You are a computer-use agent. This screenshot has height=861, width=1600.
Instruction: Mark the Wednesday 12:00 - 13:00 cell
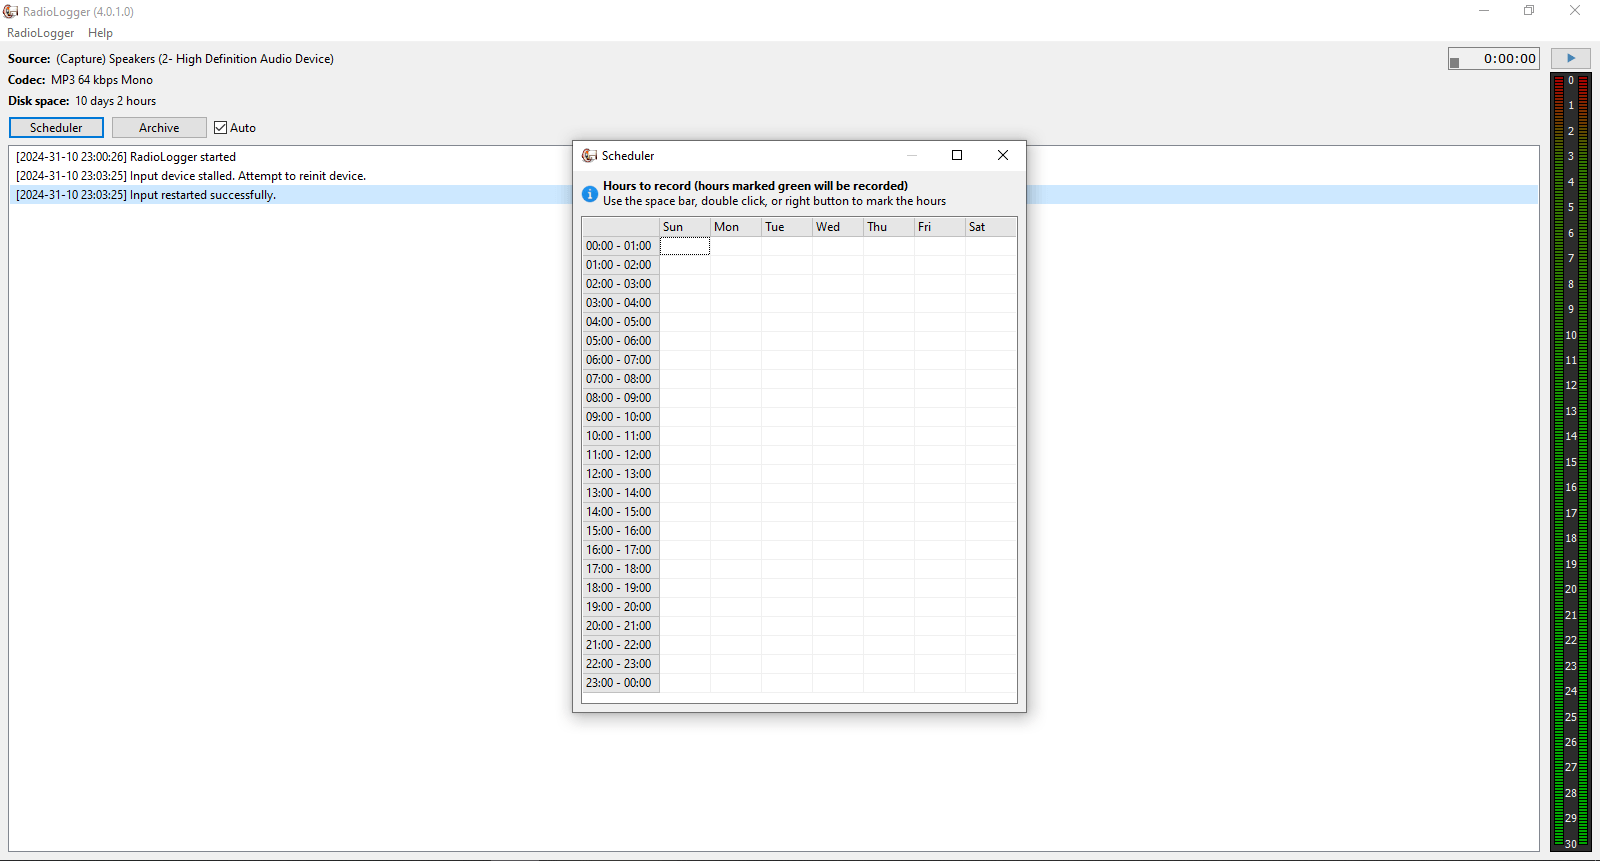coord(838,474)
